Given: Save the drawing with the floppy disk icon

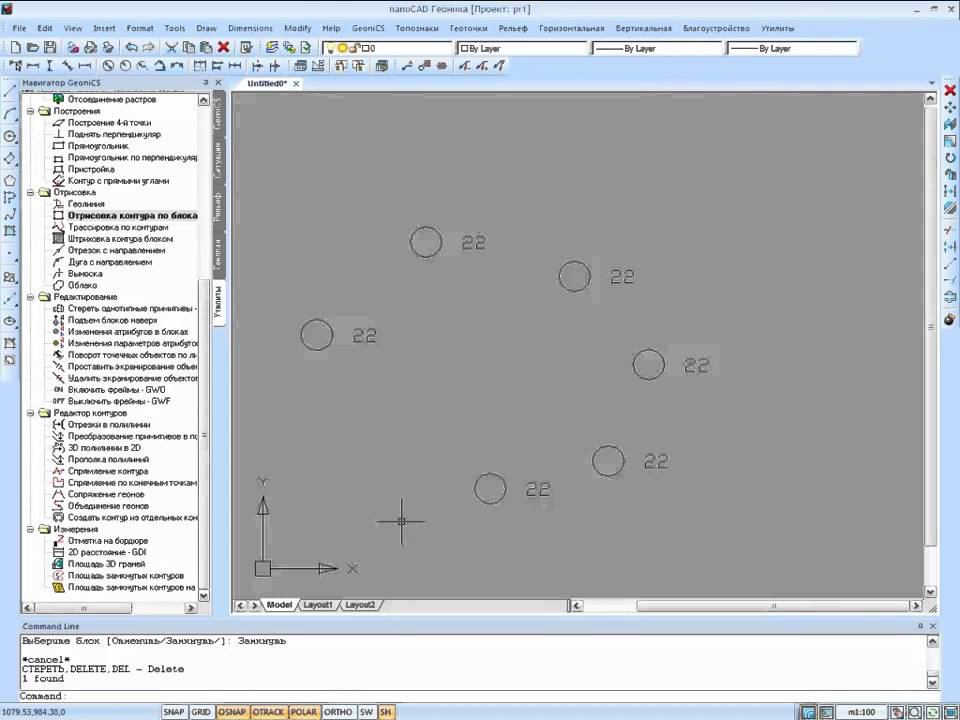Looking at the screenshot, I should (x=50, y=47).
